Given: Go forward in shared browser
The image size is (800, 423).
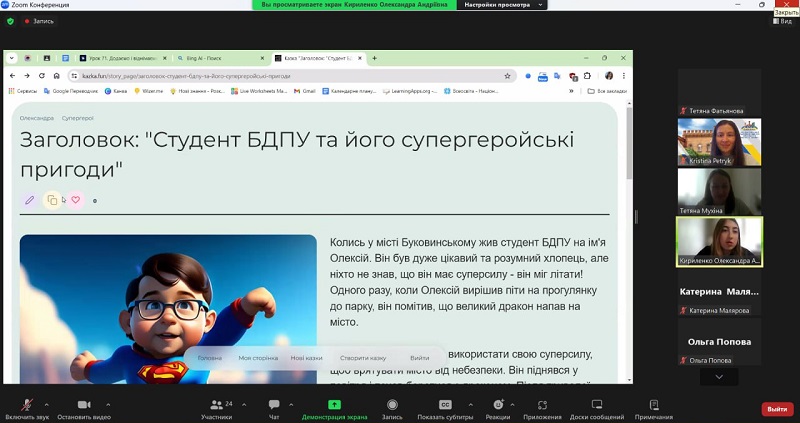Looking at the screenshot, I should pos(27,76).
